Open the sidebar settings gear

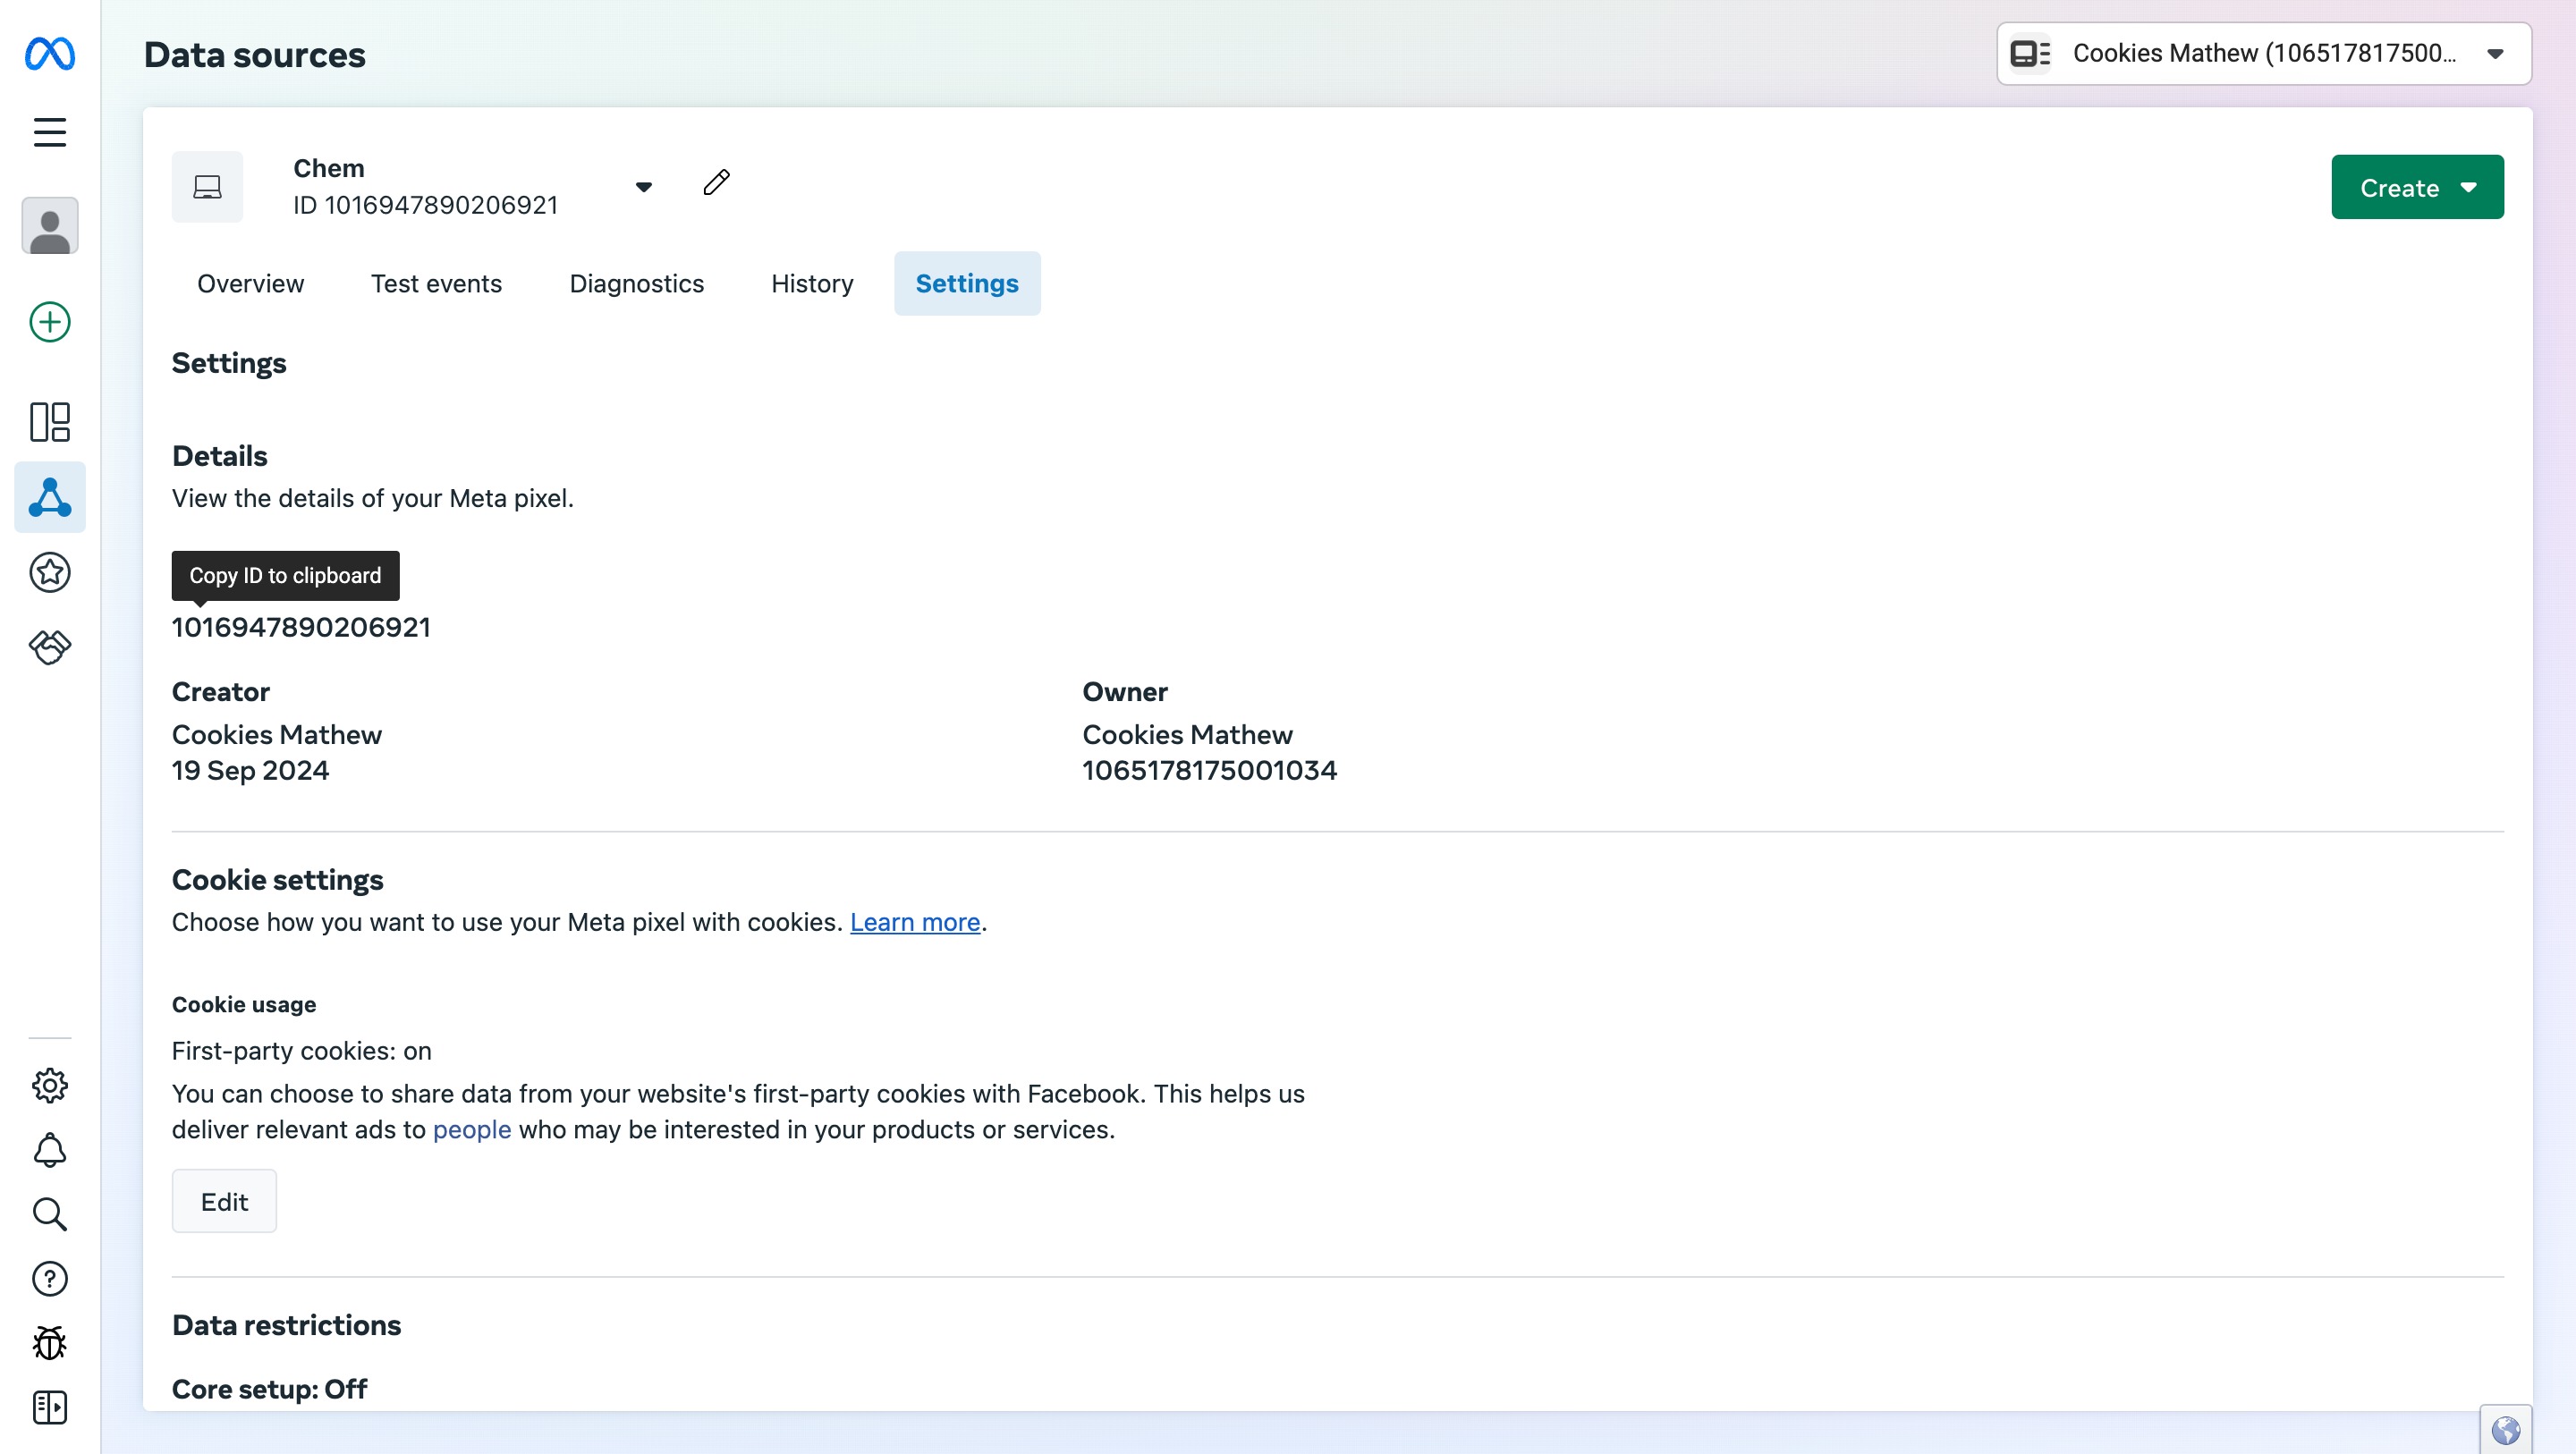point(50,1086)
